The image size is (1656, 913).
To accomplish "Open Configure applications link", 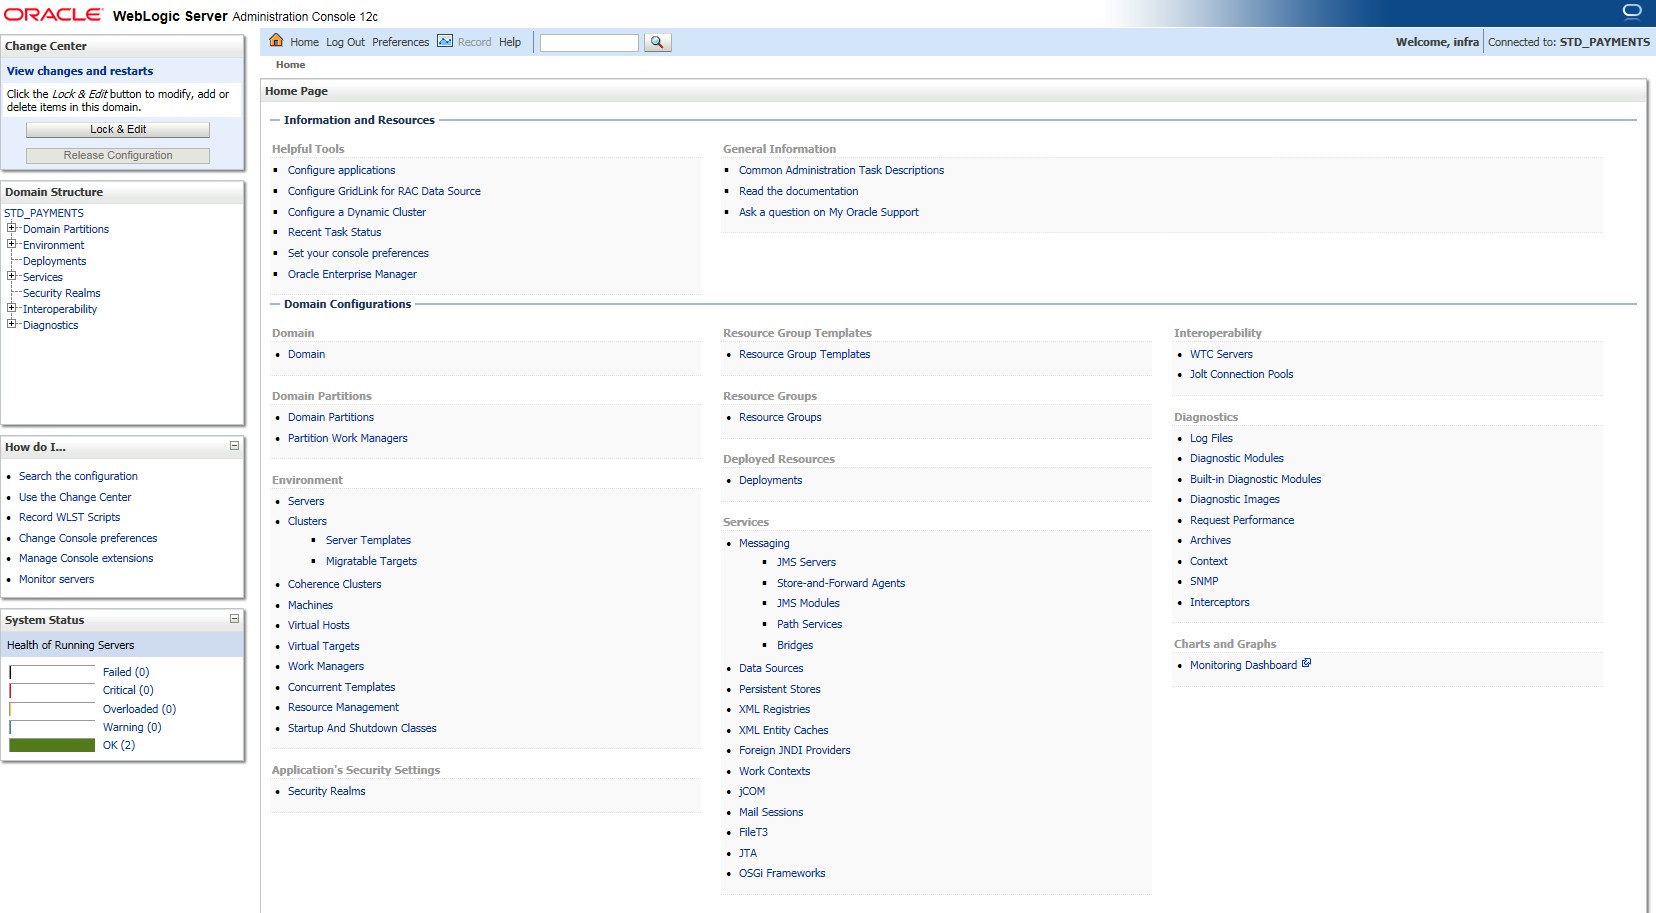I will coord(341,170).
